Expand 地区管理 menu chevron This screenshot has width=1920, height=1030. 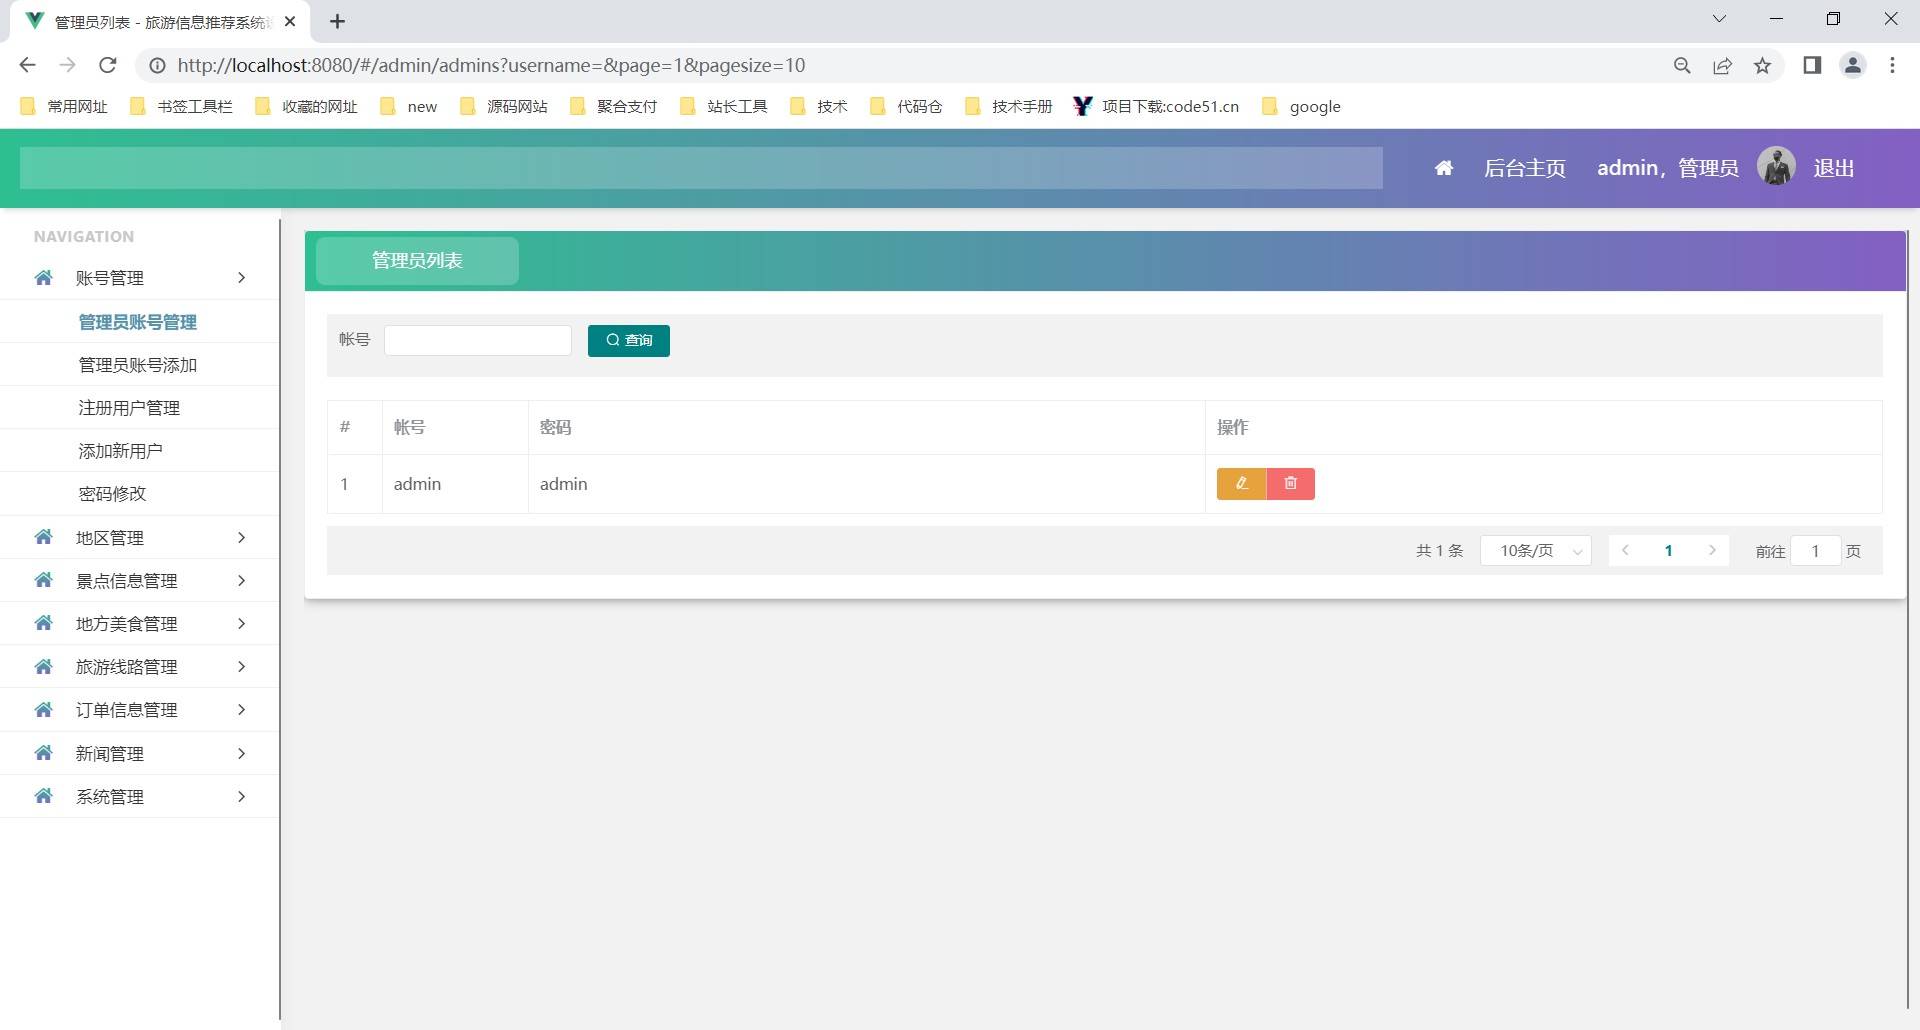(x=241, y=537)
